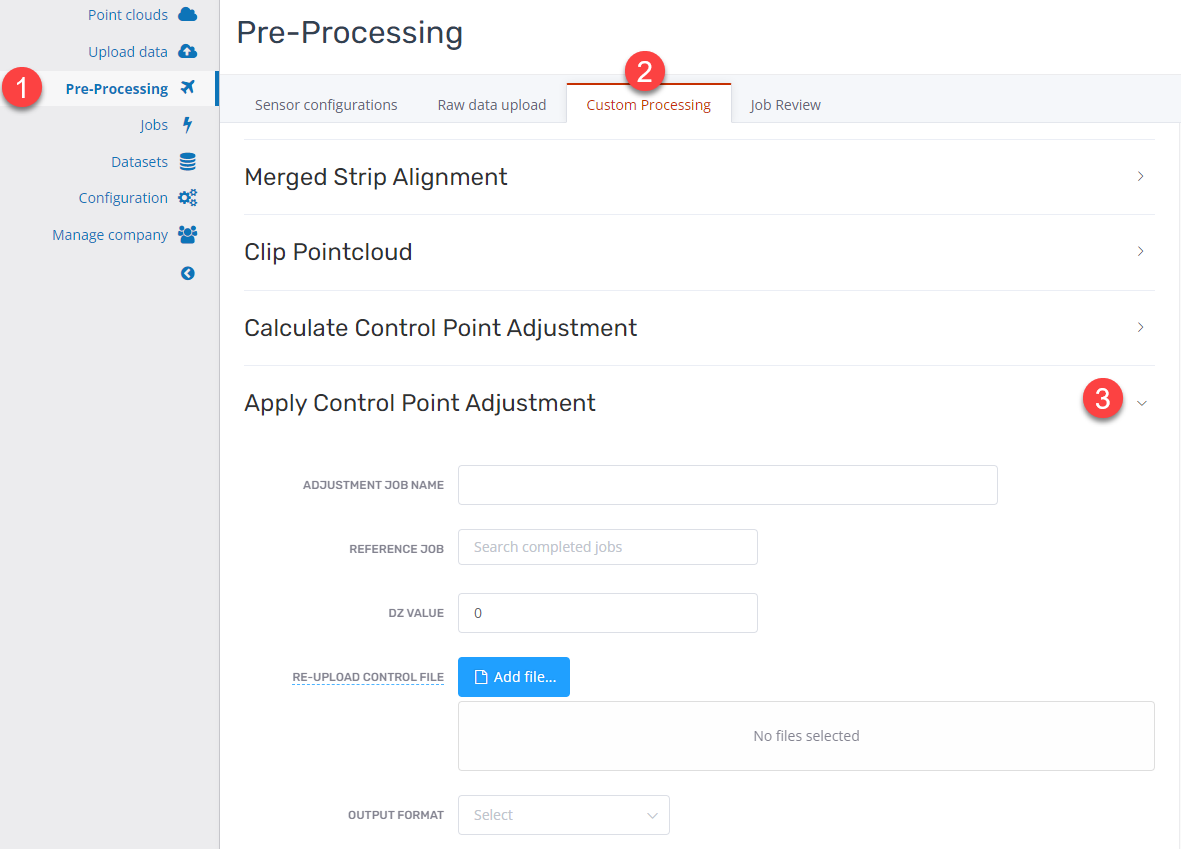Click the Add file... button
Image resolution: width=1181 pixels, height=849 pixels.
pyautogui.click(x=514, y=676)
